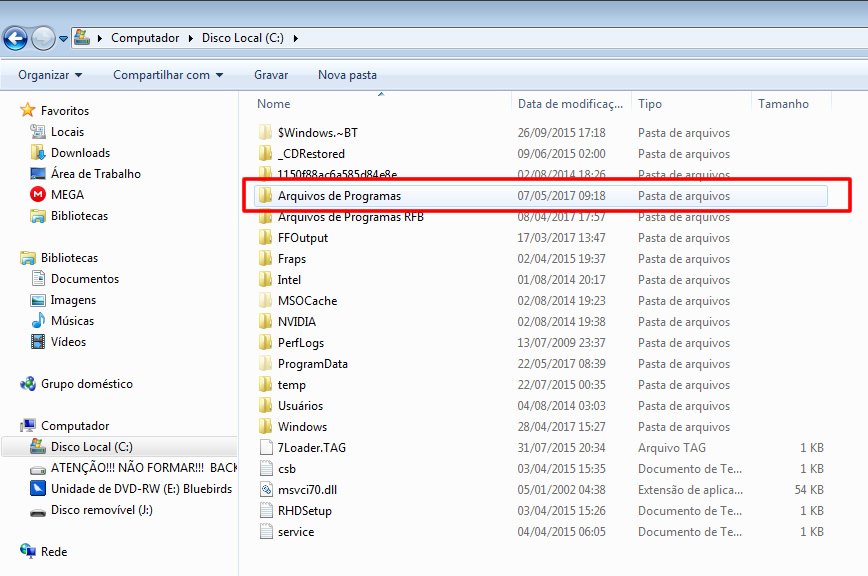Click the Arquivo TAG type cell
The image size is (868, 576).
point(671,448)
